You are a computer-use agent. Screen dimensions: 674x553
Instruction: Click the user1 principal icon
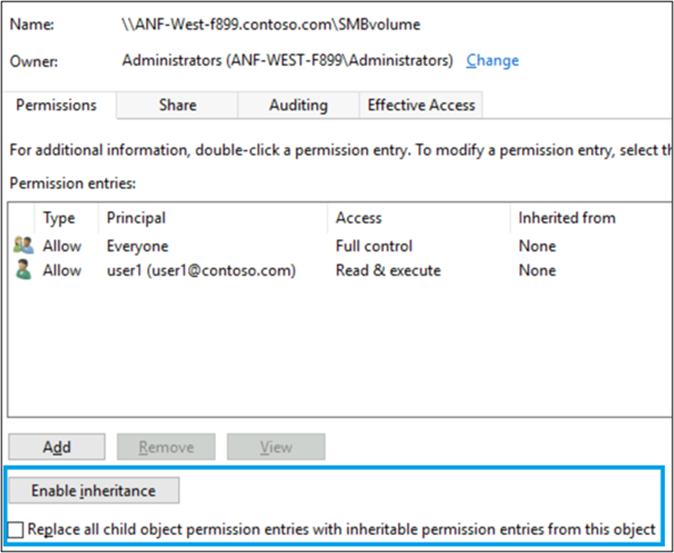coord(23,270)
